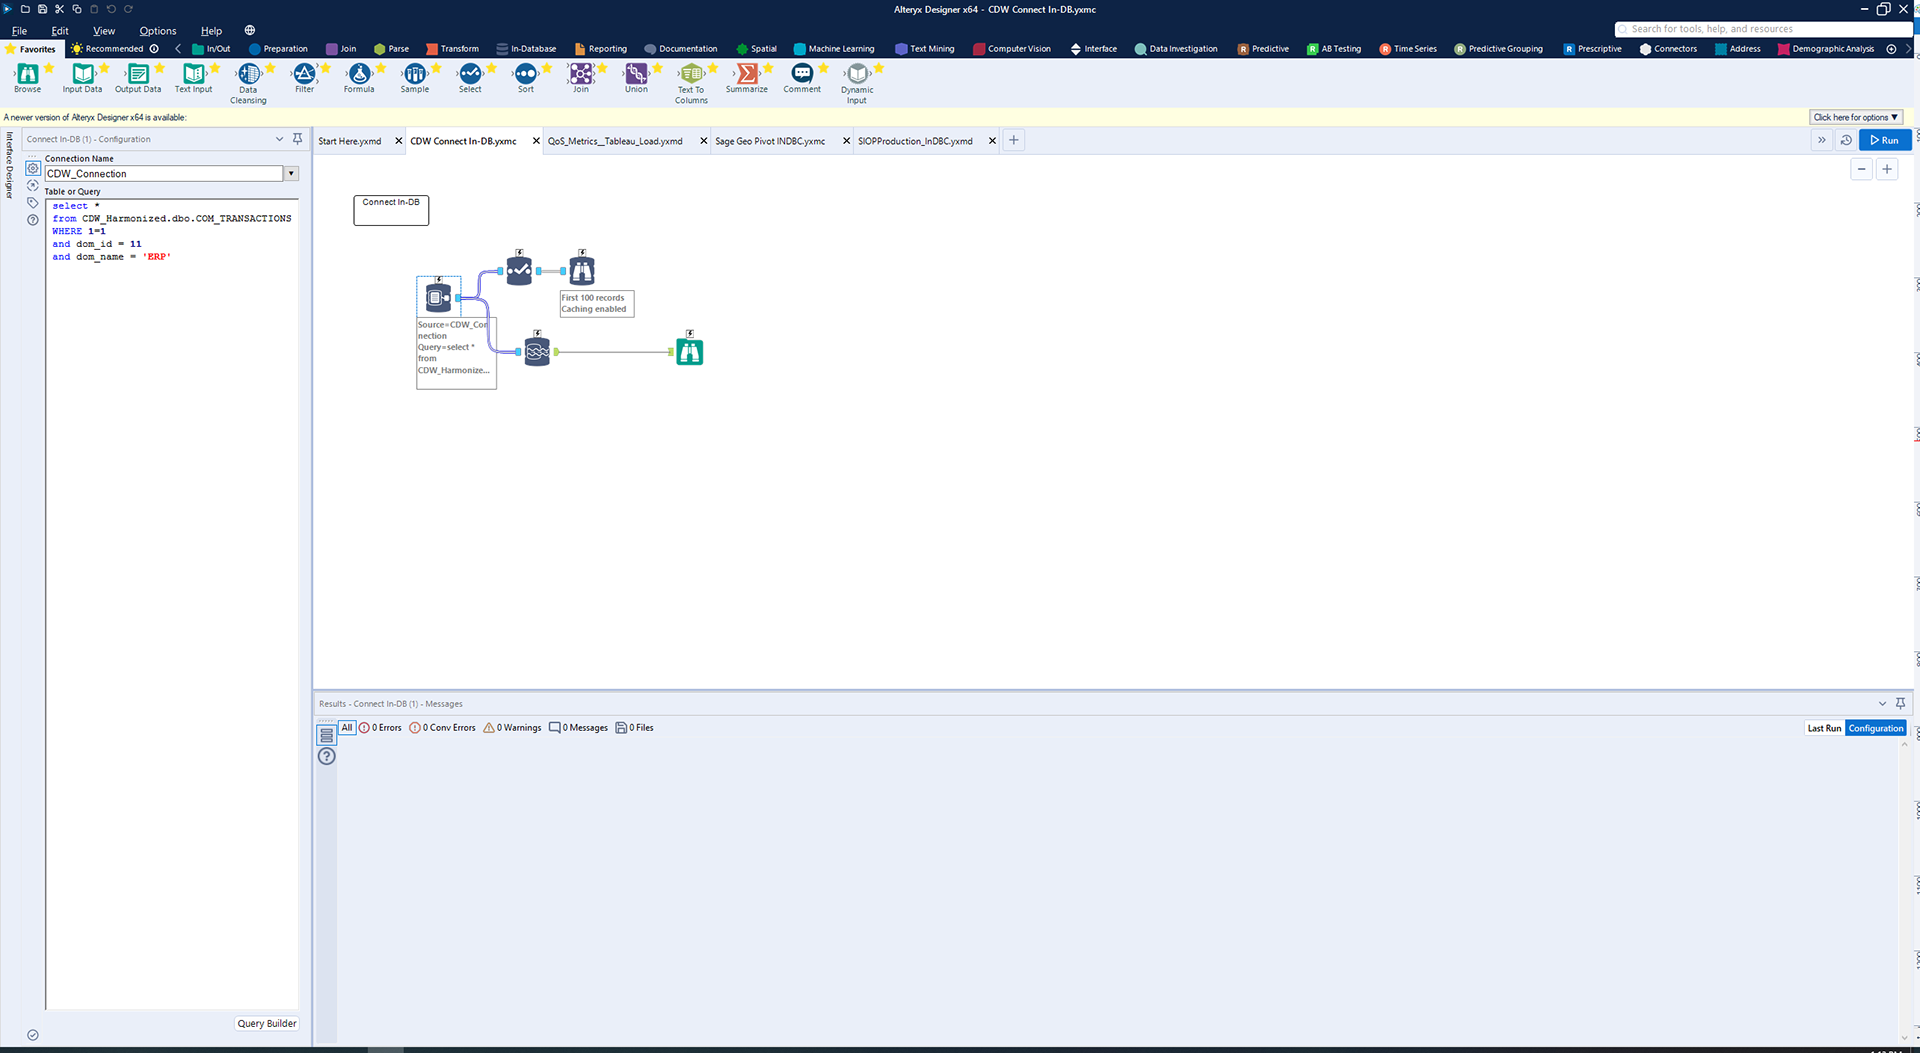Toggle favorite star on Formula tool
Image resolution: width=1920 pixels, height=1053 pixels.
[x=381, y=68]
